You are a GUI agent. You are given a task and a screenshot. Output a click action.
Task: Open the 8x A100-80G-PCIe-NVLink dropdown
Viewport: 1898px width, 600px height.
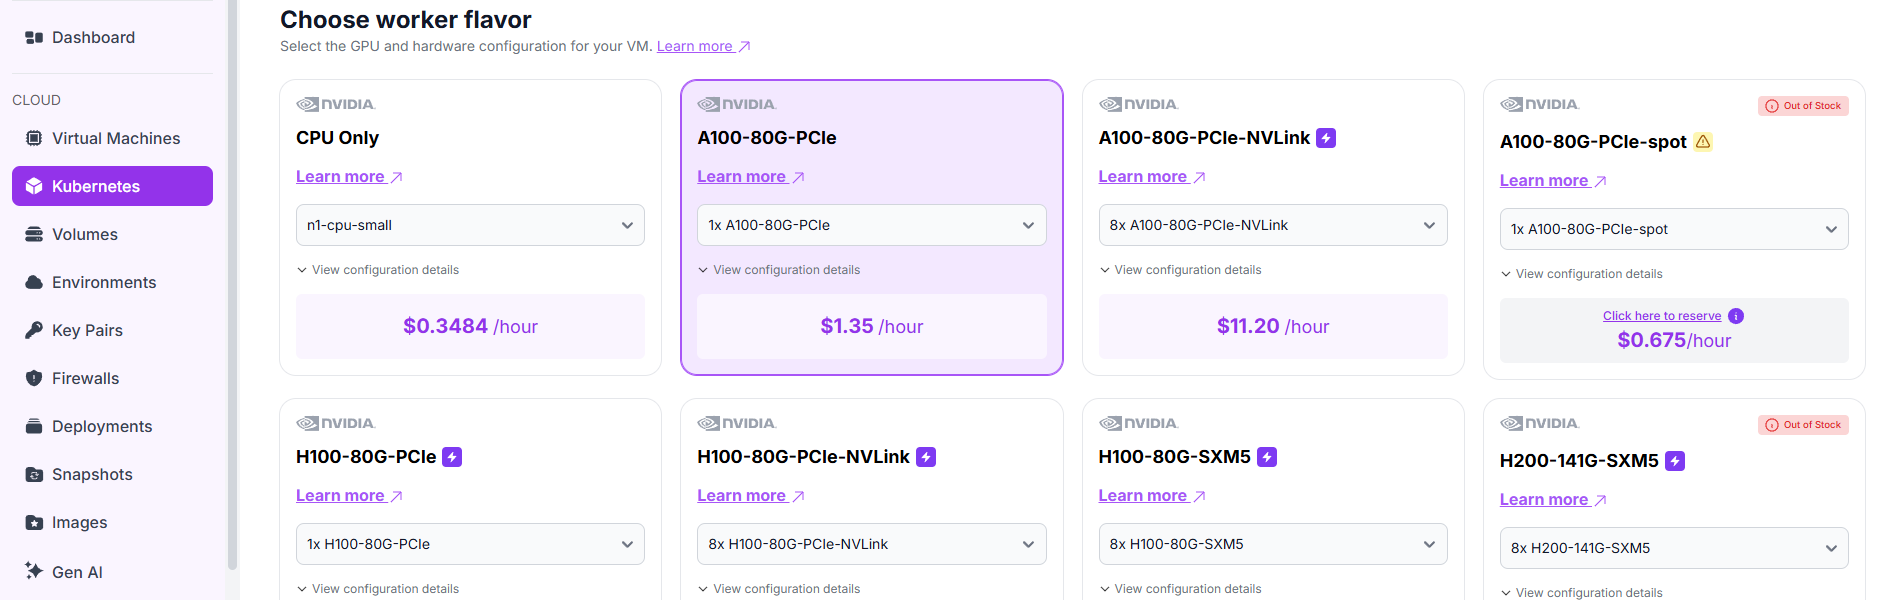1273,225
